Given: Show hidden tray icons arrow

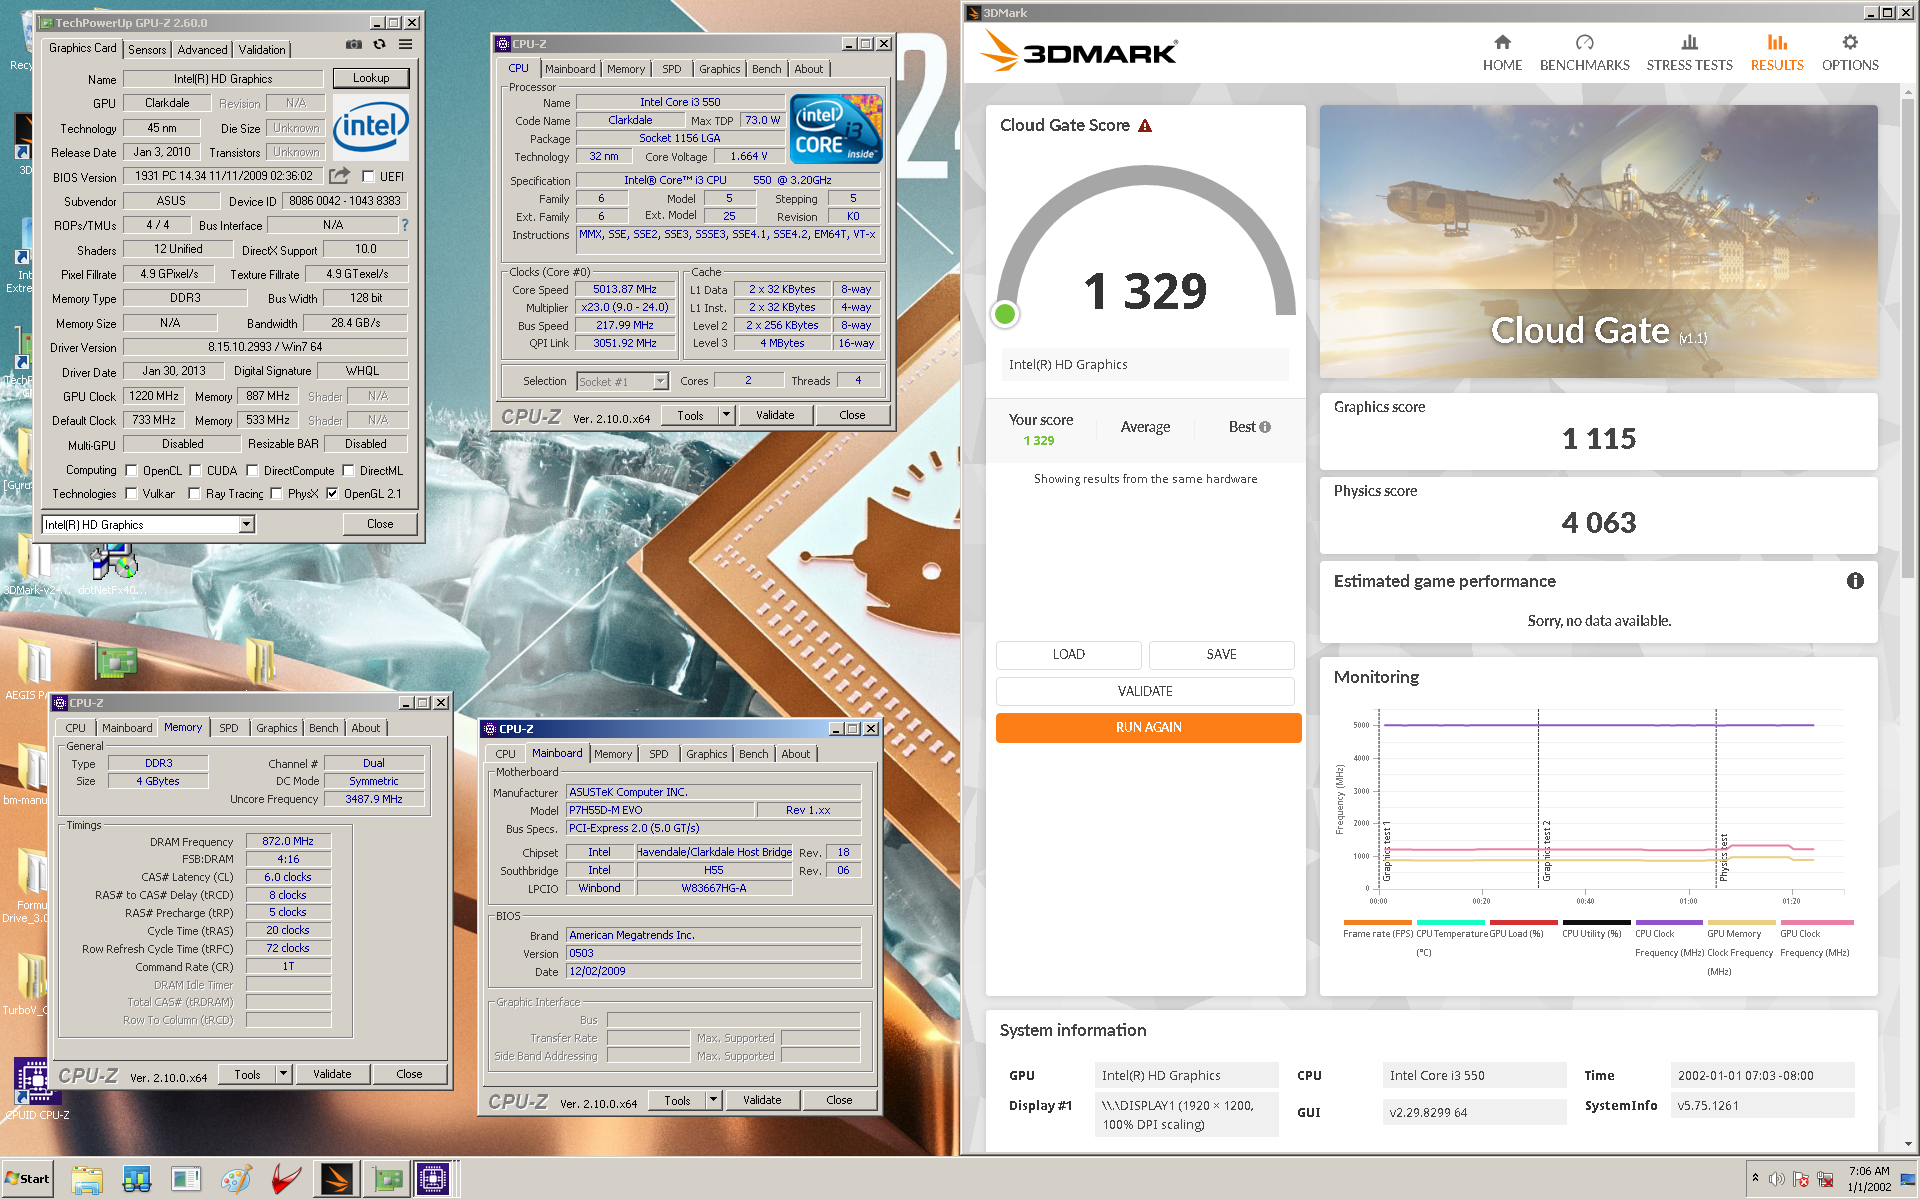Looking at the screenshot, I should pyautogui.click(x=1755, y=1178).
